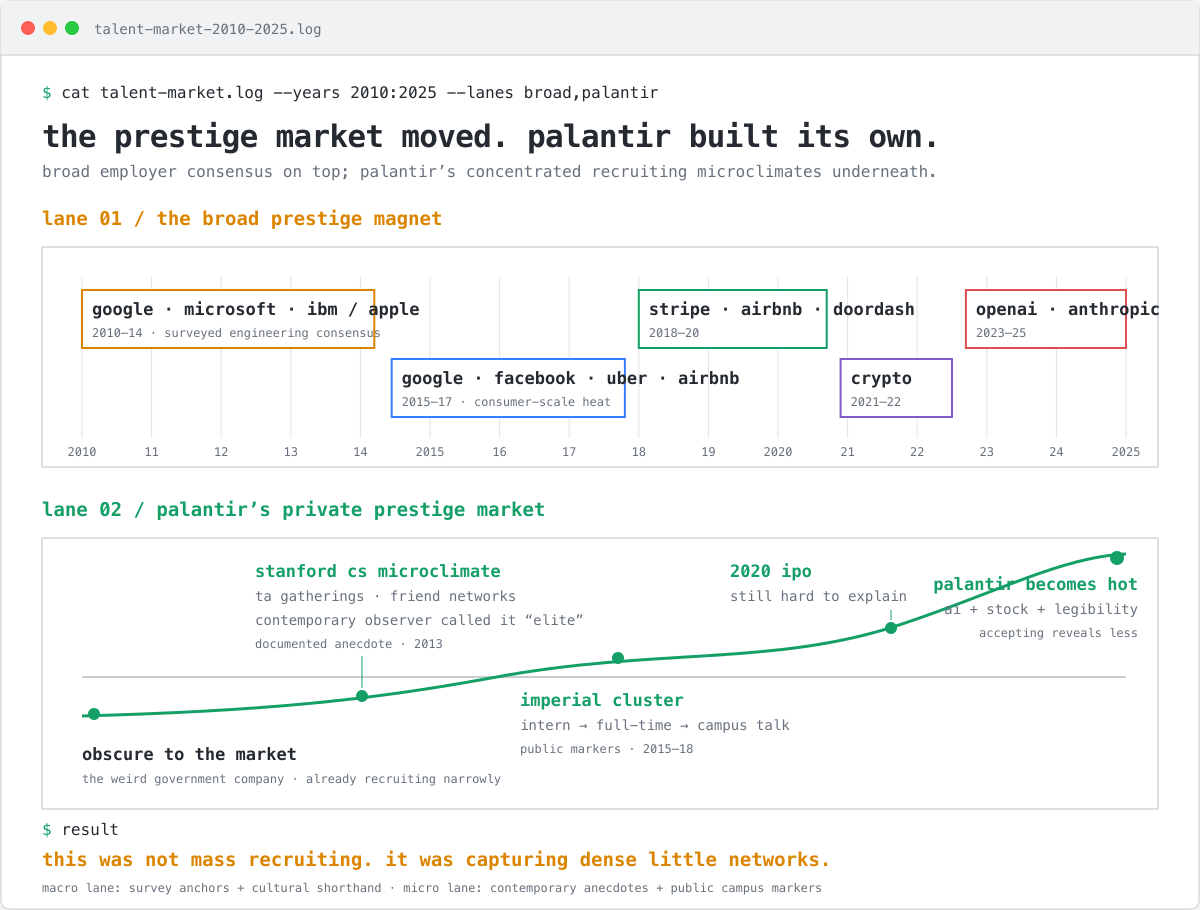The image size is (1200, 910).
Task: Click the 2020 axis label
Action: [778, 452]
